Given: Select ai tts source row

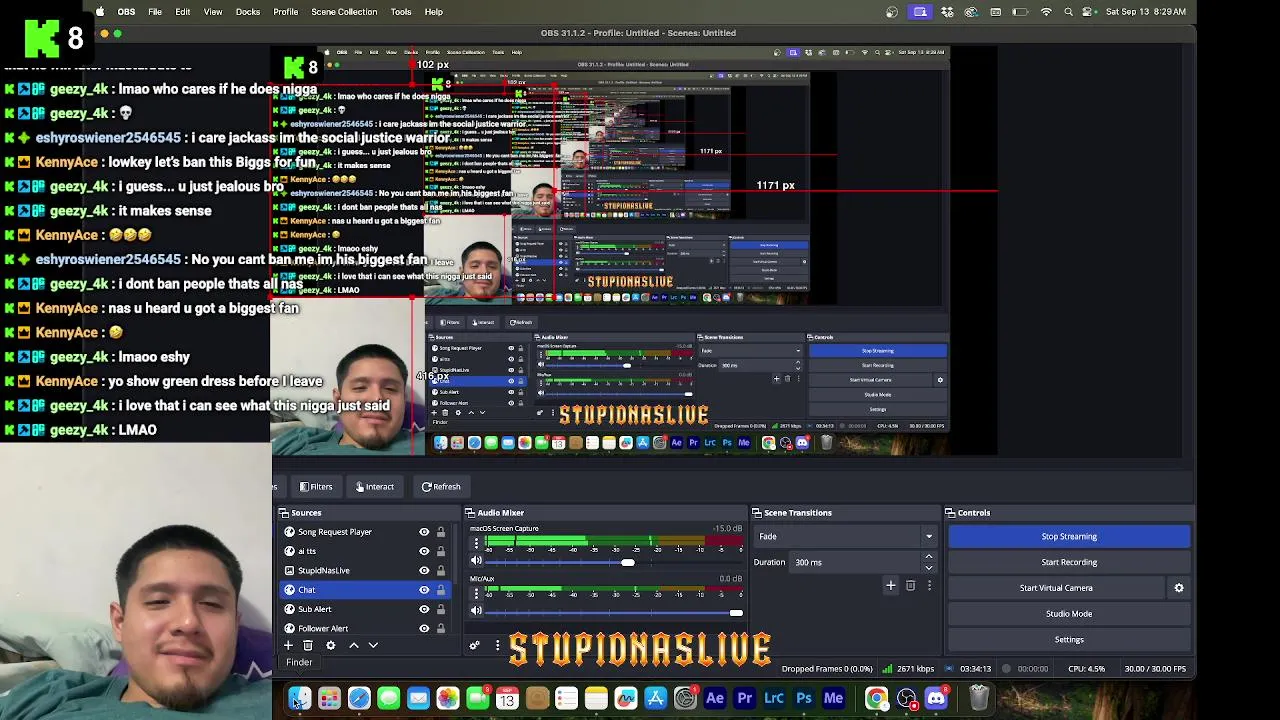Looking at the screenshot, I should point(364,551).
